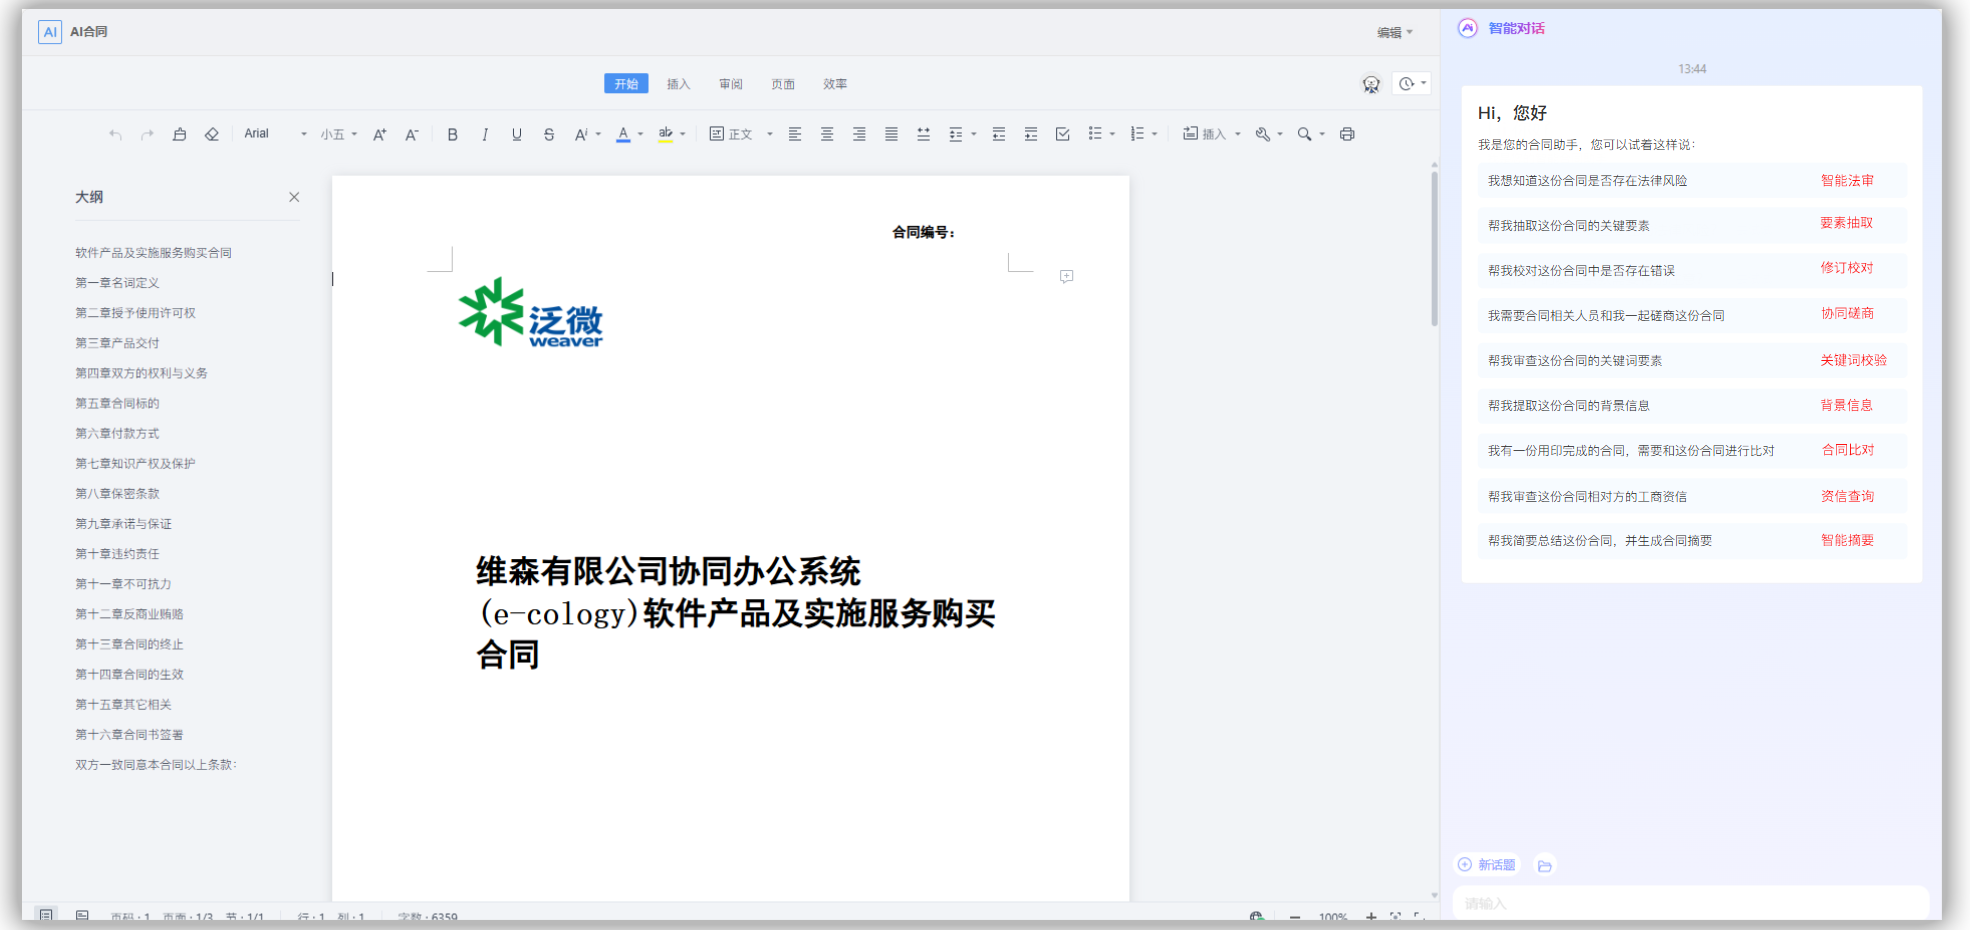Click the distributed alignment icon

point(923,134)
